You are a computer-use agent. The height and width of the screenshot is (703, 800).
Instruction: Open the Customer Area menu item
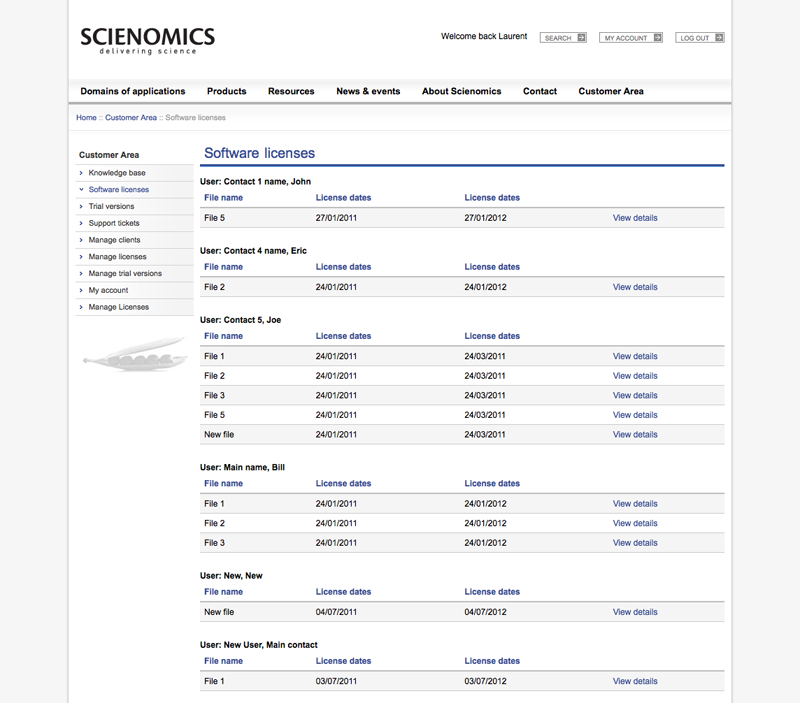click(x=611, y=91)
